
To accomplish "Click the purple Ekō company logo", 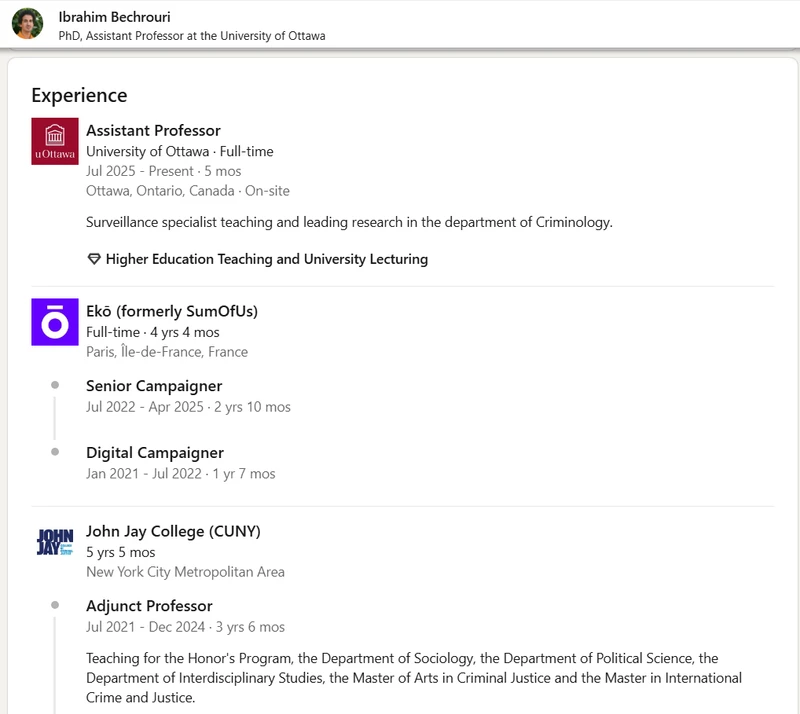I will tap(55, 322).
